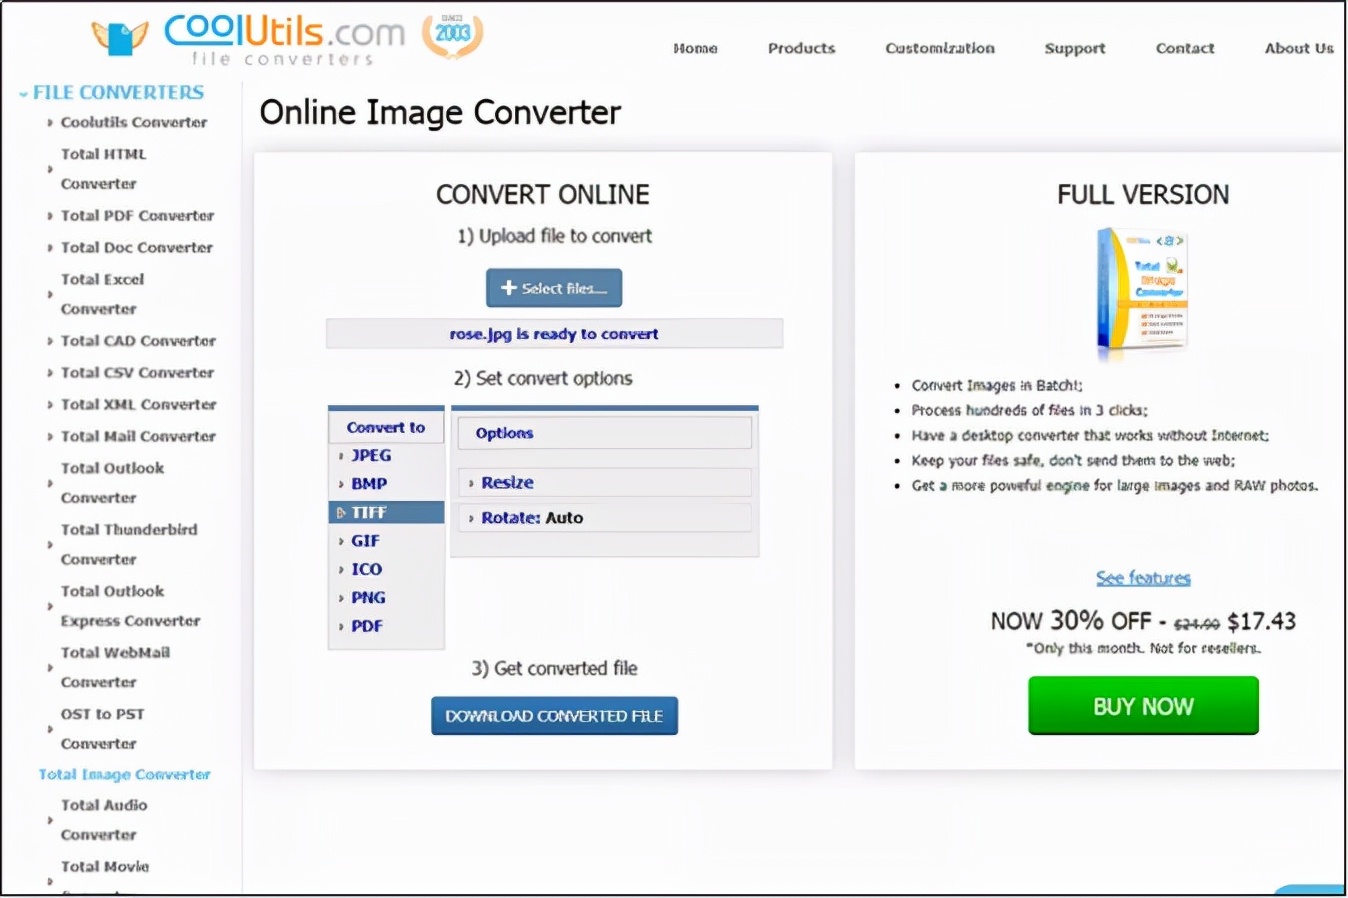Click 'Keep your files safe' bullet text
Screen dimensions: 1348x898
(1073, 460)
